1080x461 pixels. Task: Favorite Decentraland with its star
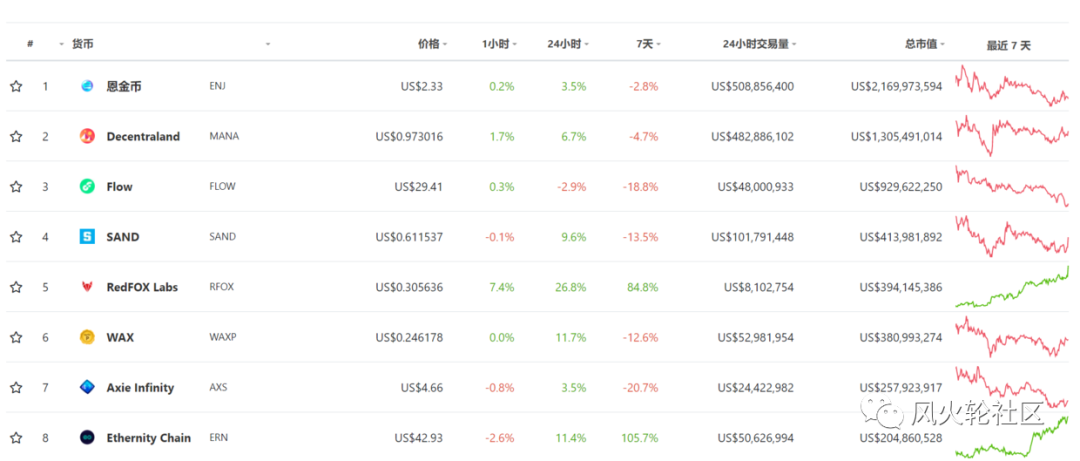(16, 136)
